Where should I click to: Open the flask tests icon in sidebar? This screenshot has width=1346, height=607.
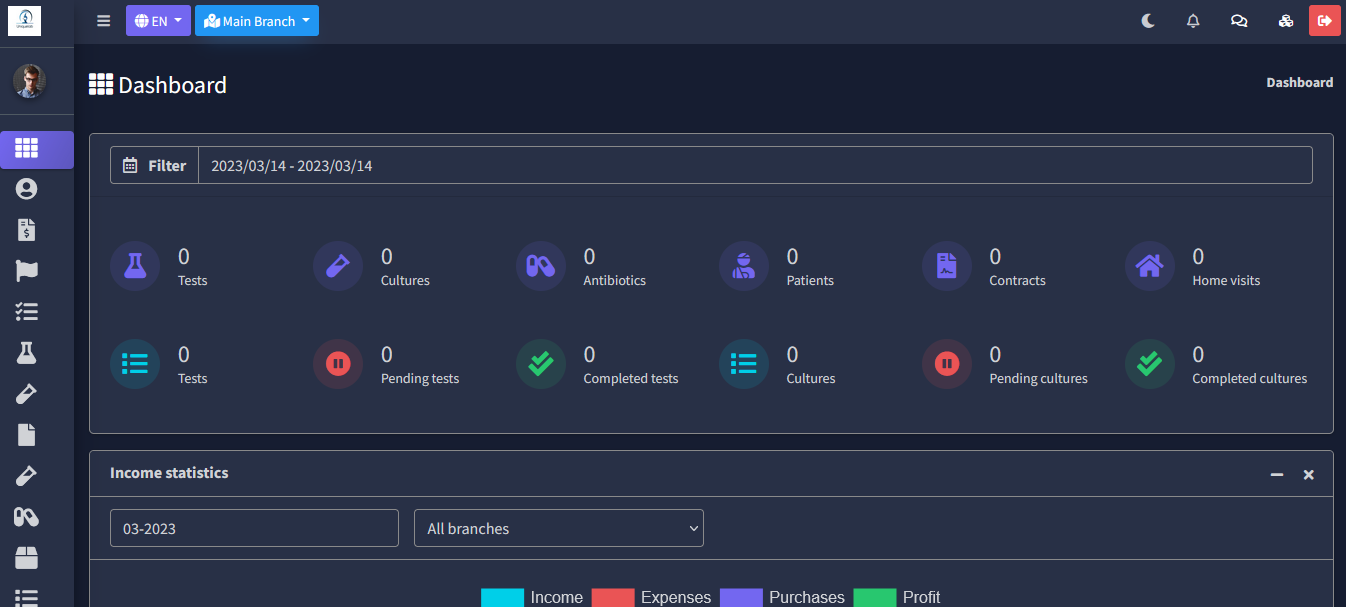click(x=26, y=353)
